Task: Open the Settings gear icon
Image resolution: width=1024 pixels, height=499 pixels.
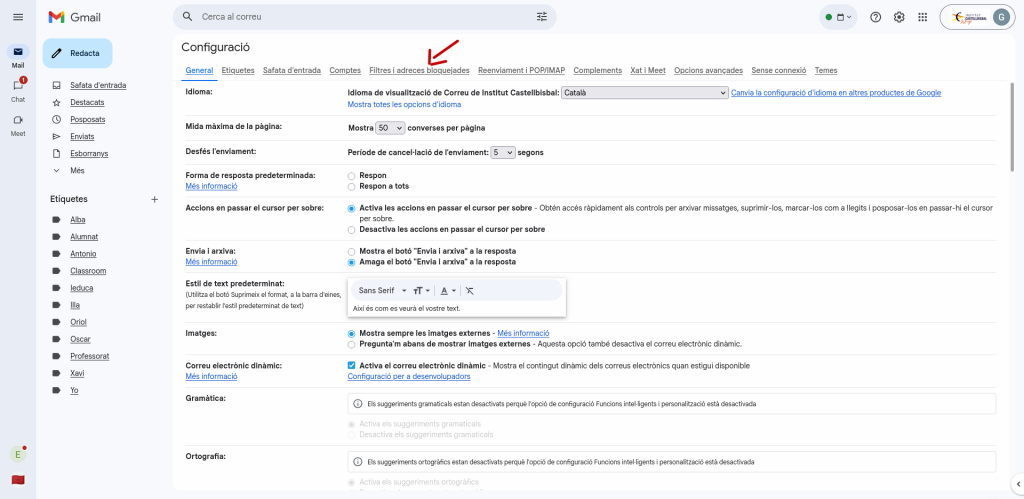Action: pyautogui.click(x=899, y=17)
